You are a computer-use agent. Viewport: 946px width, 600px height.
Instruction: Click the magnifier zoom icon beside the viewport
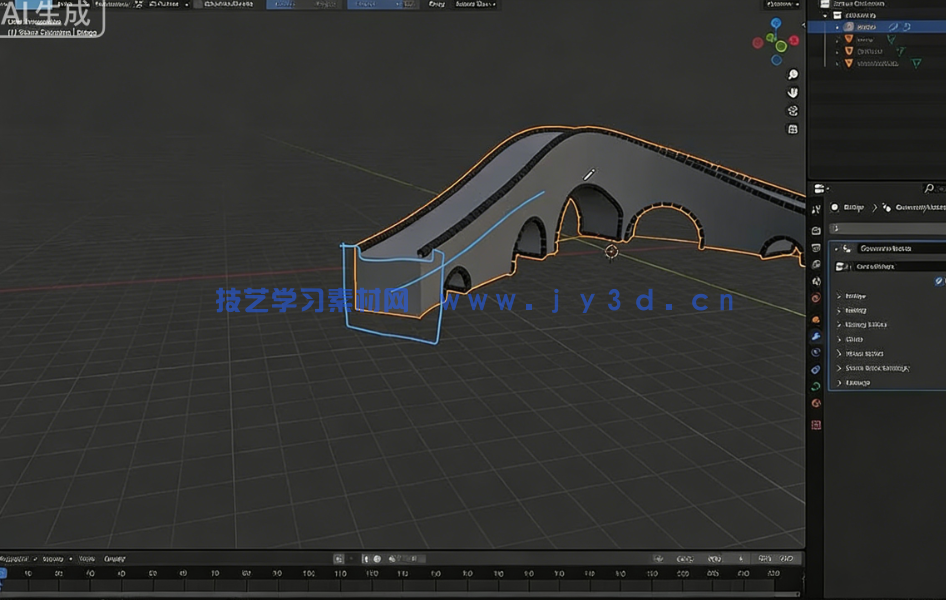click(793, 73)
